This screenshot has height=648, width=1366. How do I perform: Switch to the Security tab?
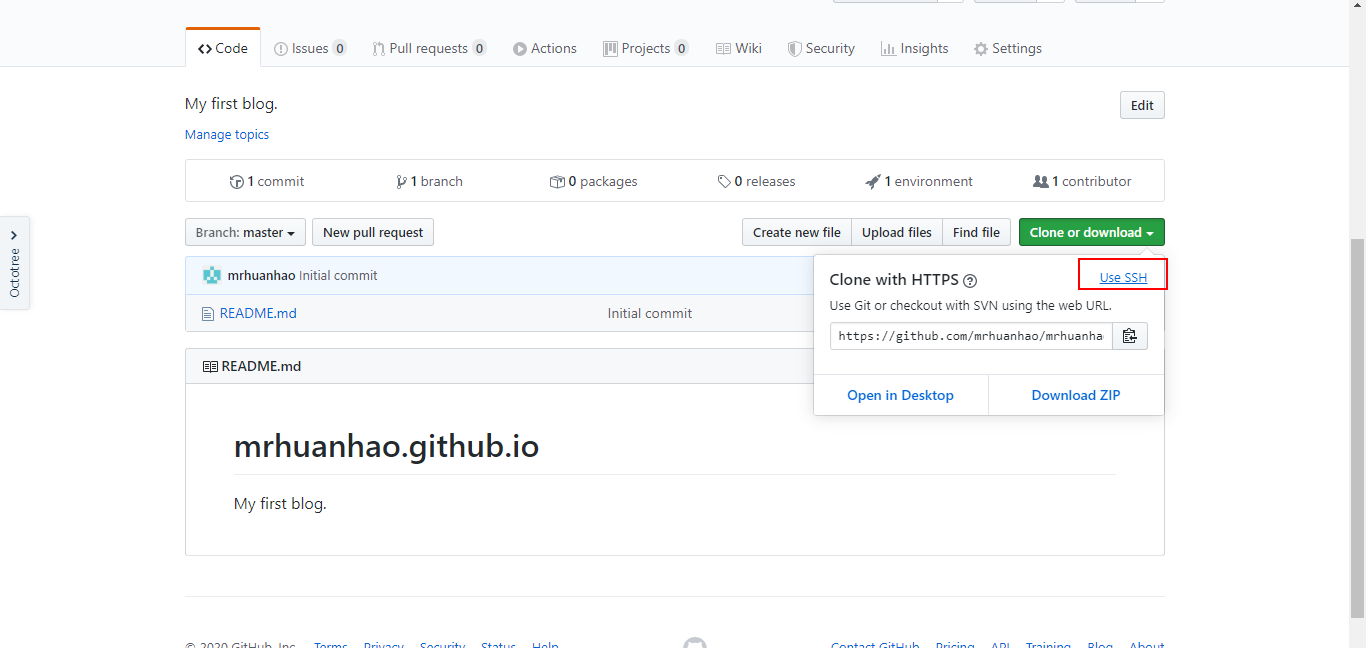pos(821,48)
